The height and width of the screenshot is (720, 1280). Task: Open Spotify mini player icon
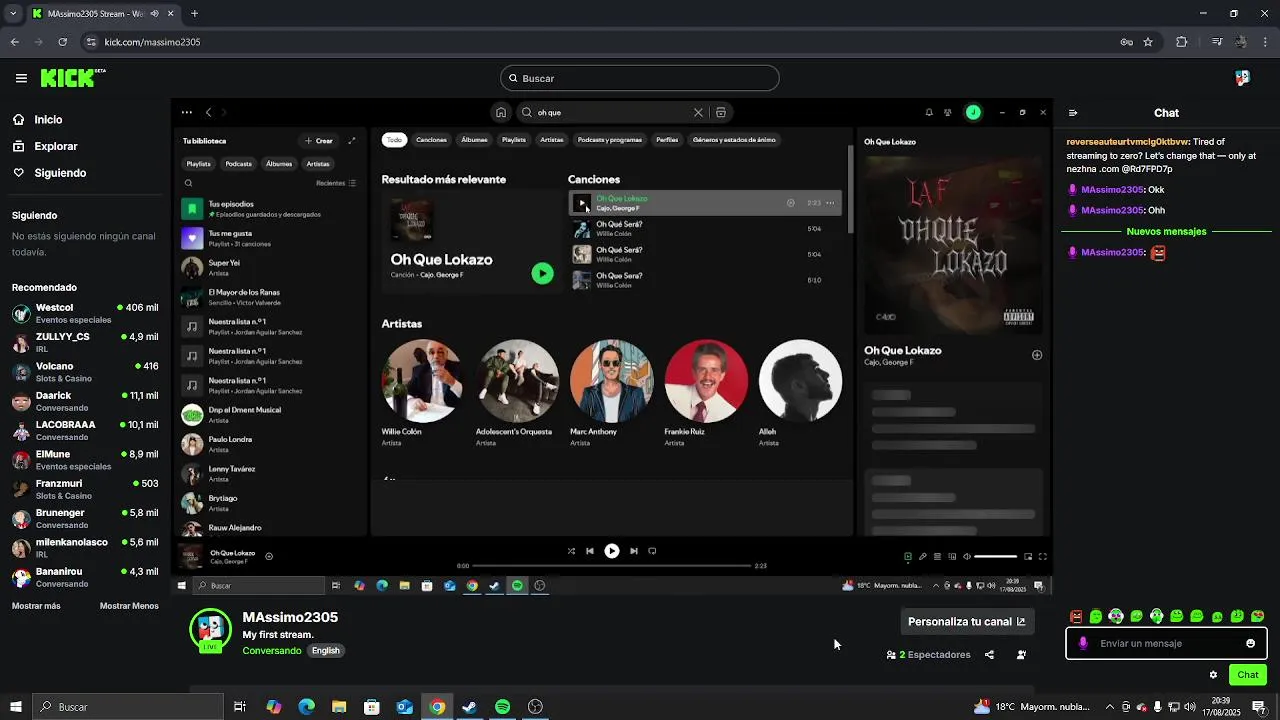1027,557
